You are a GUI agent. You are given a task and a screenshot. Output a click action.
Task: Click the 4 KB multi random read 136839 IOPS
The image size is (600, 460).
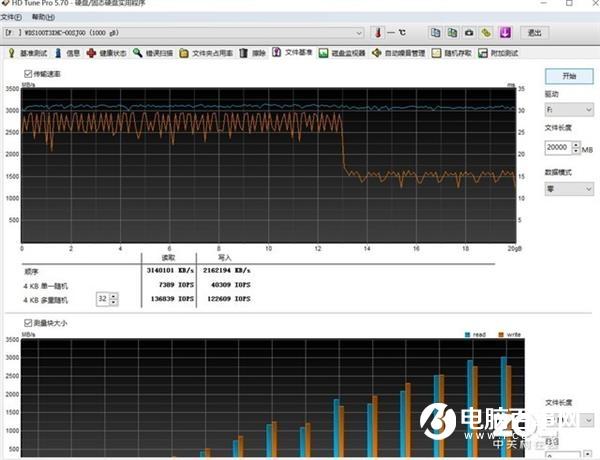[x=172, y=299]
